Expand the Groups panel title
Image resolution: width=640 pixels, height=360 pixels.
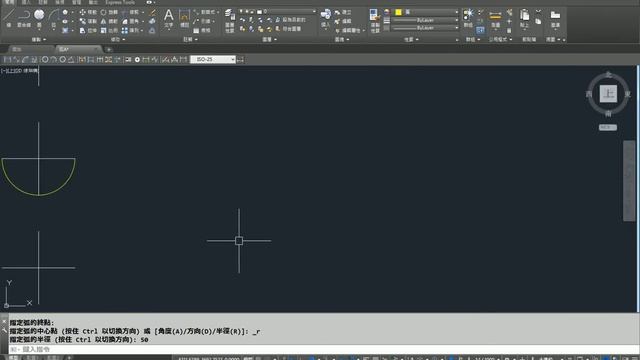coord(473,40)
